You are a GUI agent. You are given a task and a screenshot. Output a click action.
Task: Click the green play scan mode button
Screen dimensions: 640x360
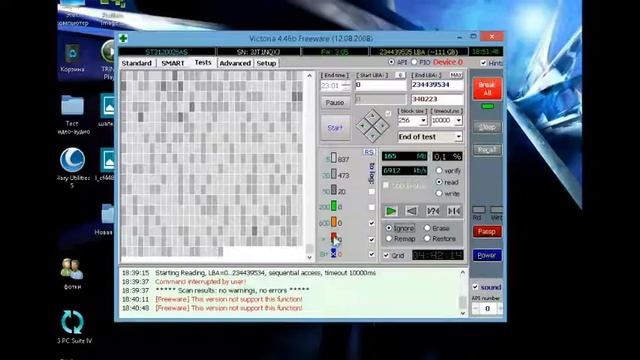[x=391, y=211]
